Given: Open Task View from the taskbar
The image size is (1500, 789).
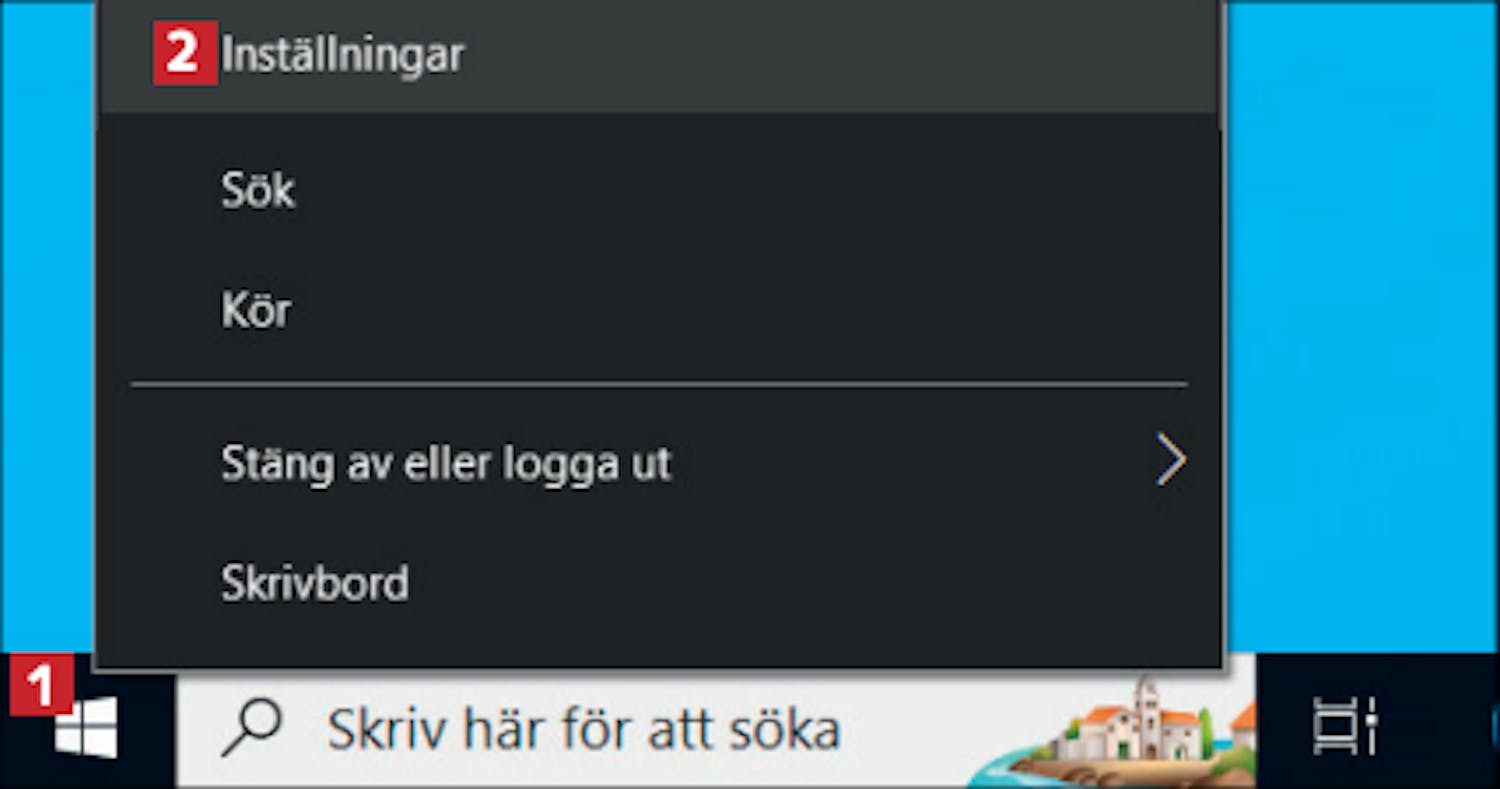Looking at the screenshot, I should tap(1345, 726).
